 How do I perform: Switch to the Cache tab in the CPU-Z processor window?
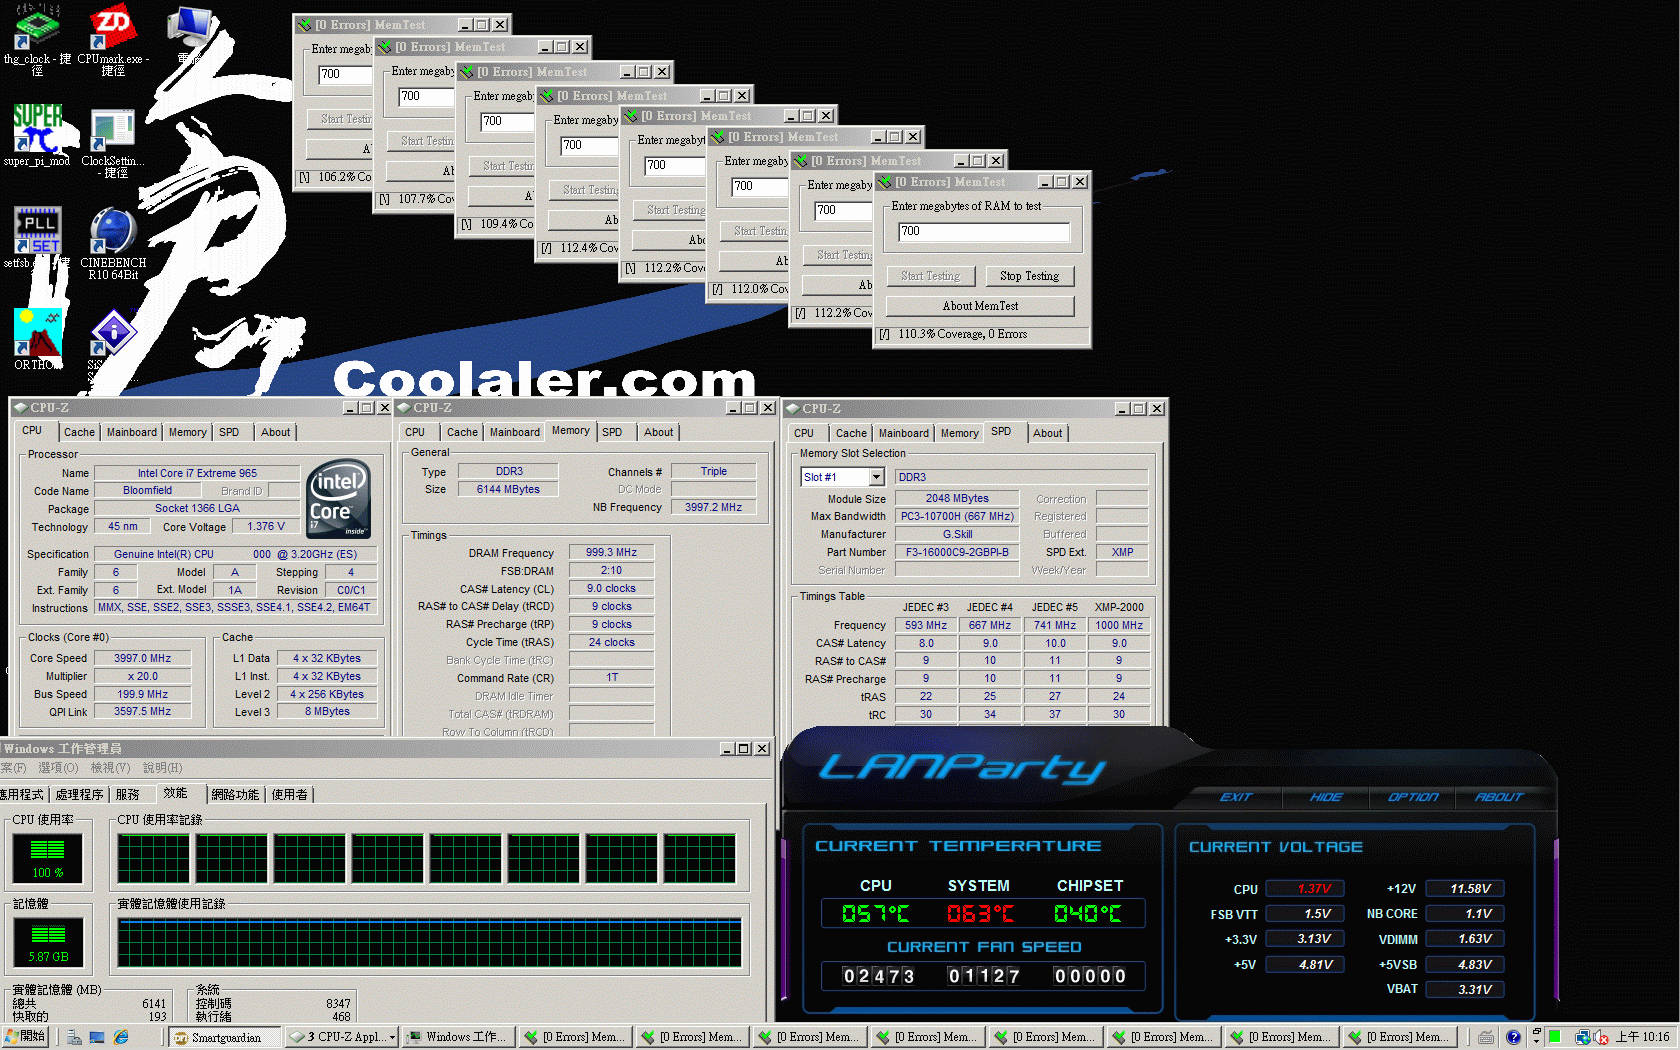pos(79,432)
